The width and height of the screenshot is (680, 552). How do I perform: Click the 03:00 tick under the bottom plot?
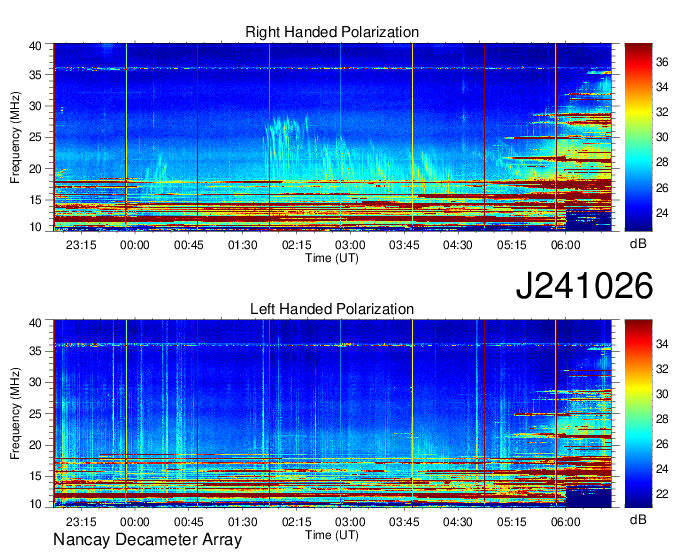[x=350, y=522]
